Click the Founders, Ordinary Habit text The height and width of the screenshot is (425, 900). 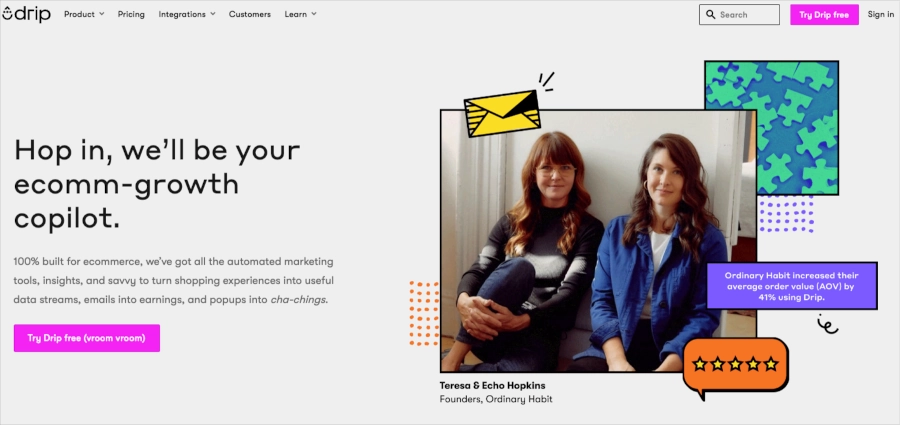point(496,399)
